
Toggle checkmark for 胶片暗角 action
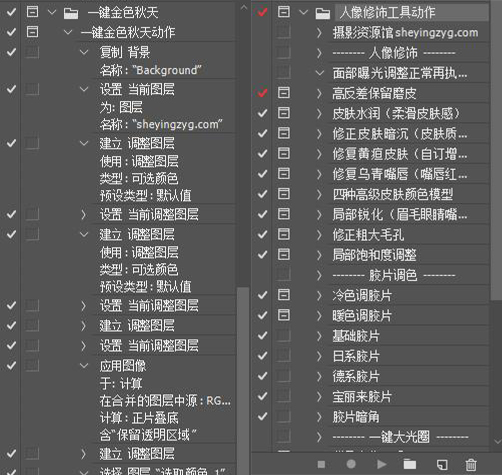coord(262,416)
